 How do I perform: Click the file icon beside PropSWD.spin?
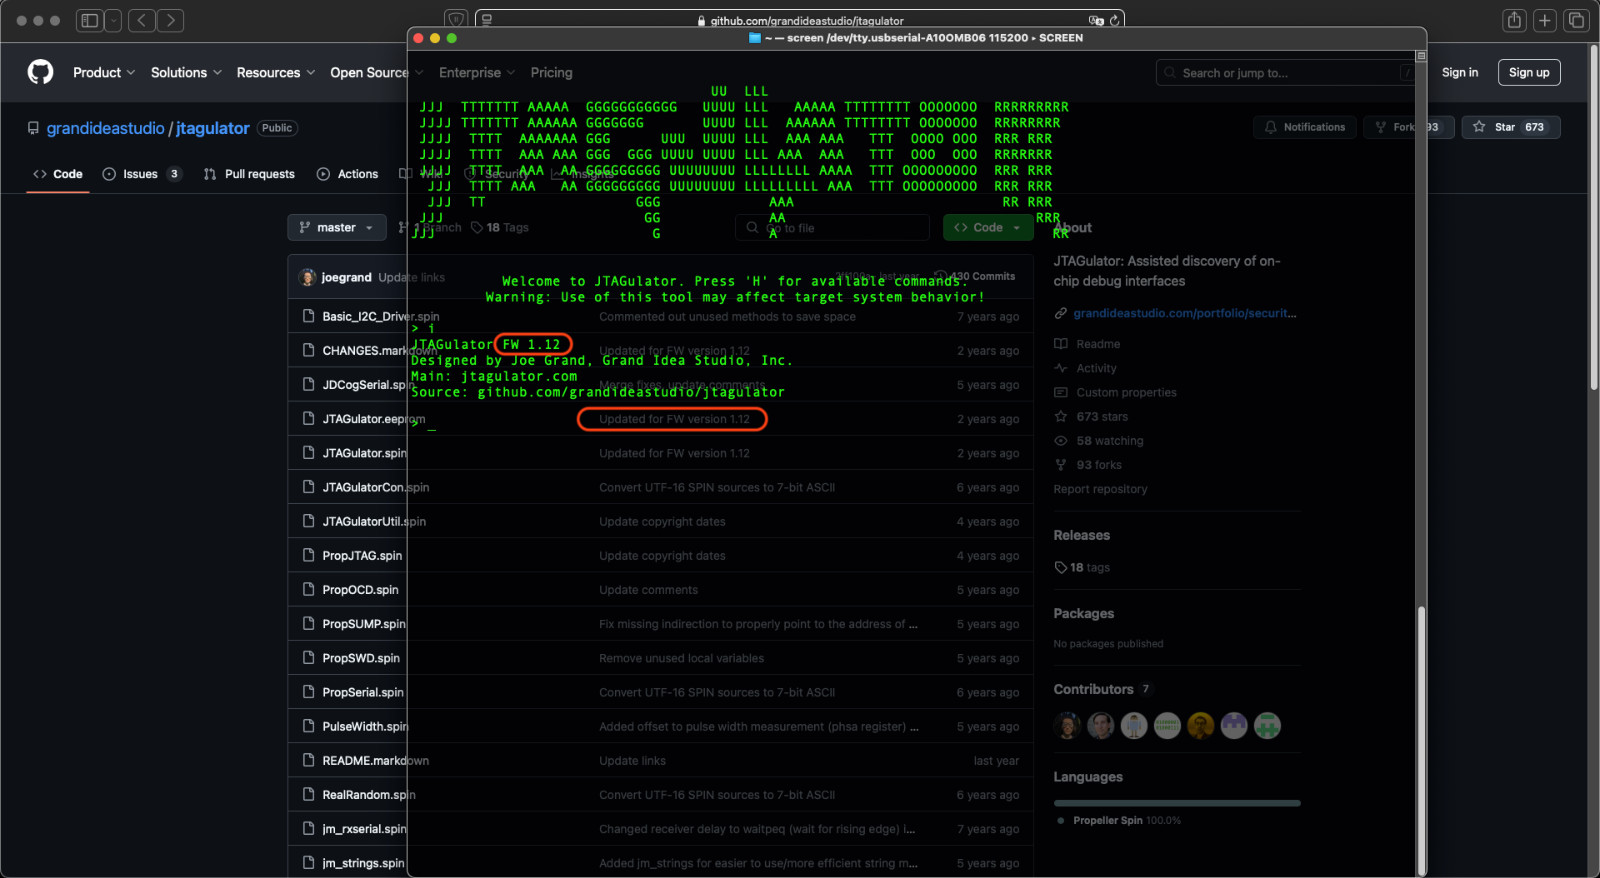[309, 658]
